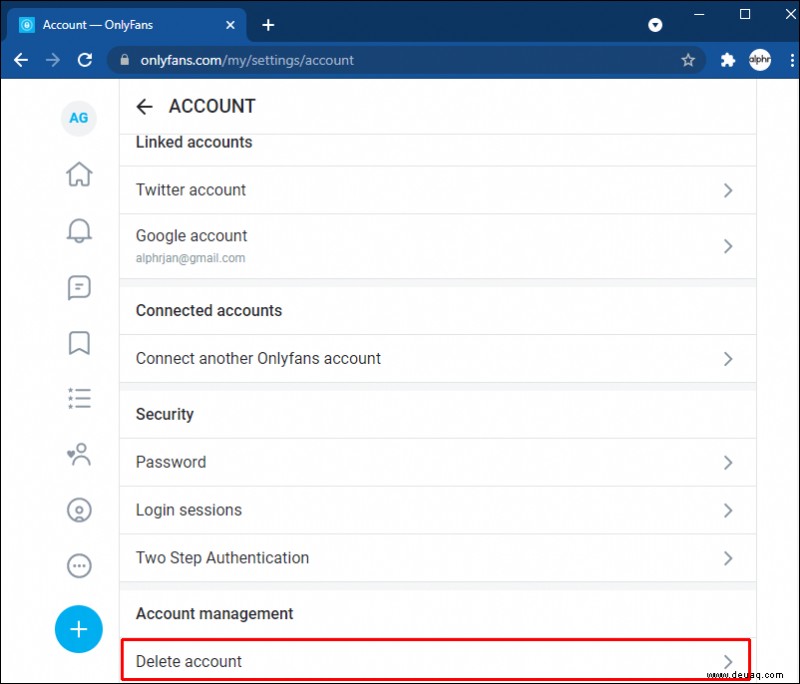Image resolution: width=800 pixels, height=684 pixels.
Task: Minimize the browser window
Action: [x=699, y=14]
